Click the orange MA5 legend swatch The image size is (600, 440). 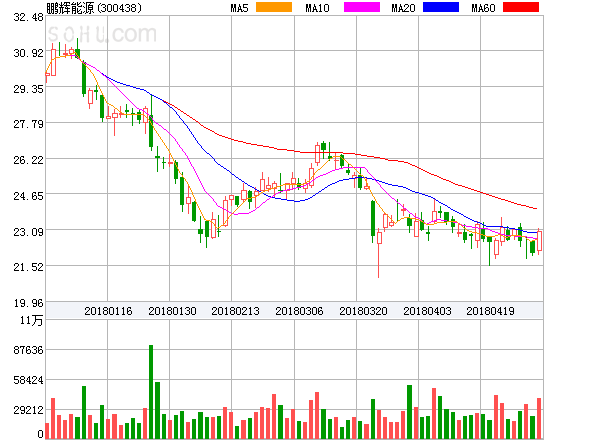click(x=275, y=8)
